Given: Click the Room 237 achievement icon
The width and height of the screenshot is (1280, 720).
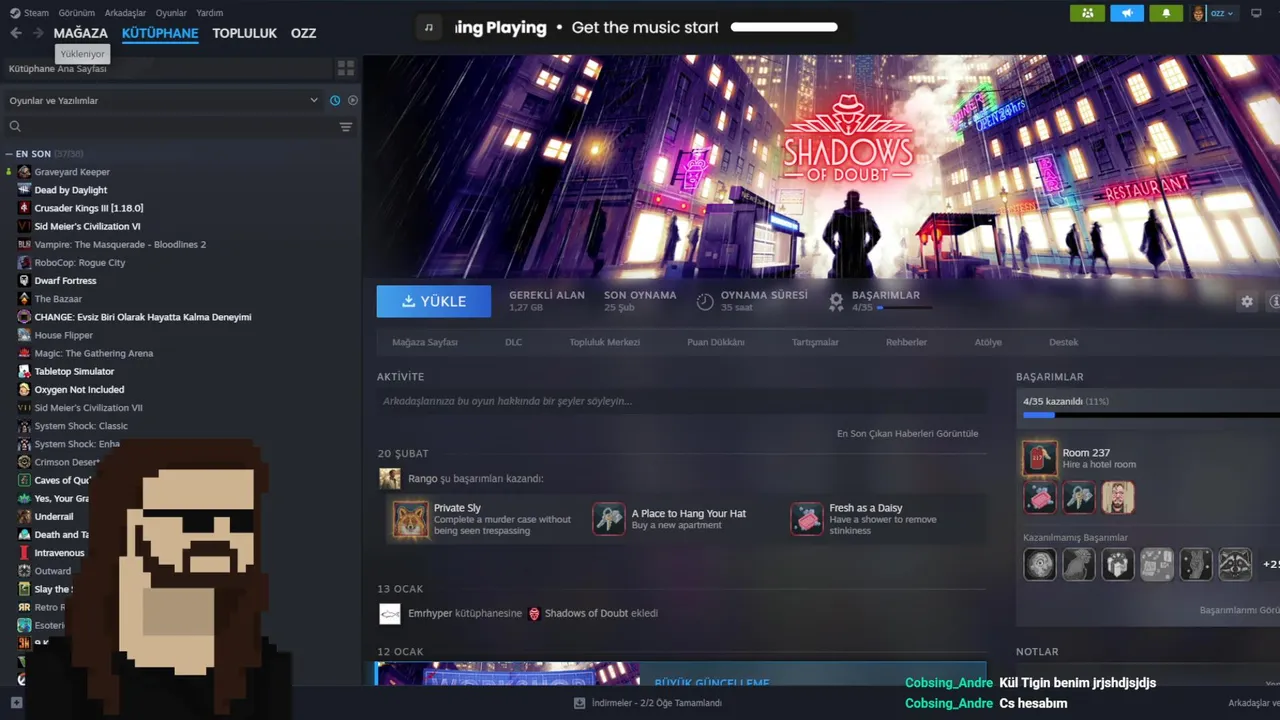Looking at the screenshot, I should click(1040, 458).
